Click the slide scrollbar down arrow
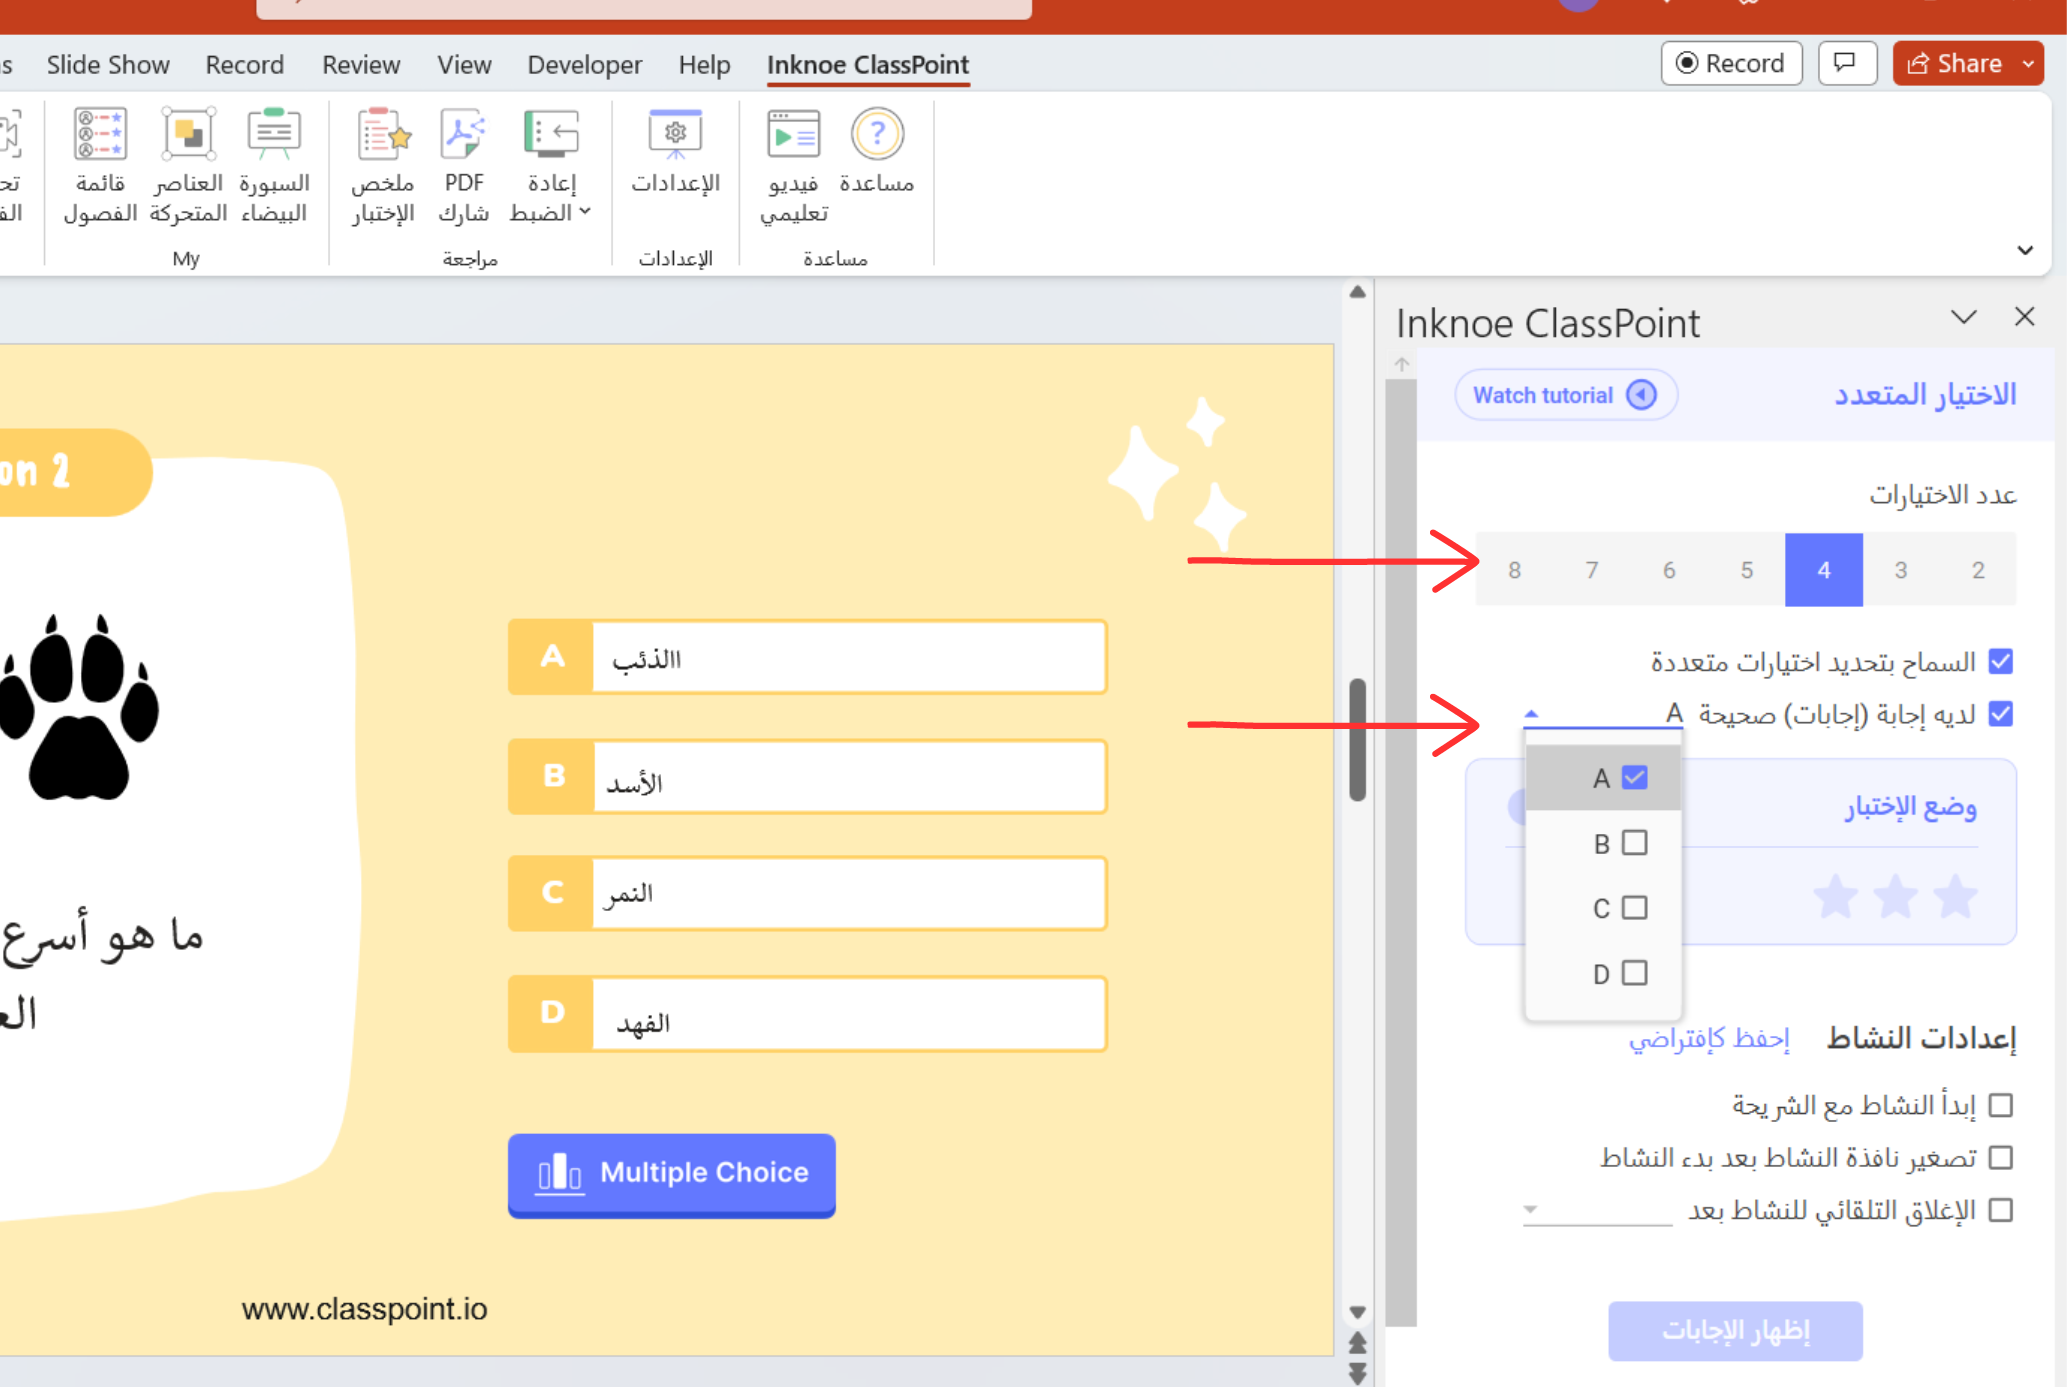Viewport: 2067px width, 1387px height. (1357, 1312)
